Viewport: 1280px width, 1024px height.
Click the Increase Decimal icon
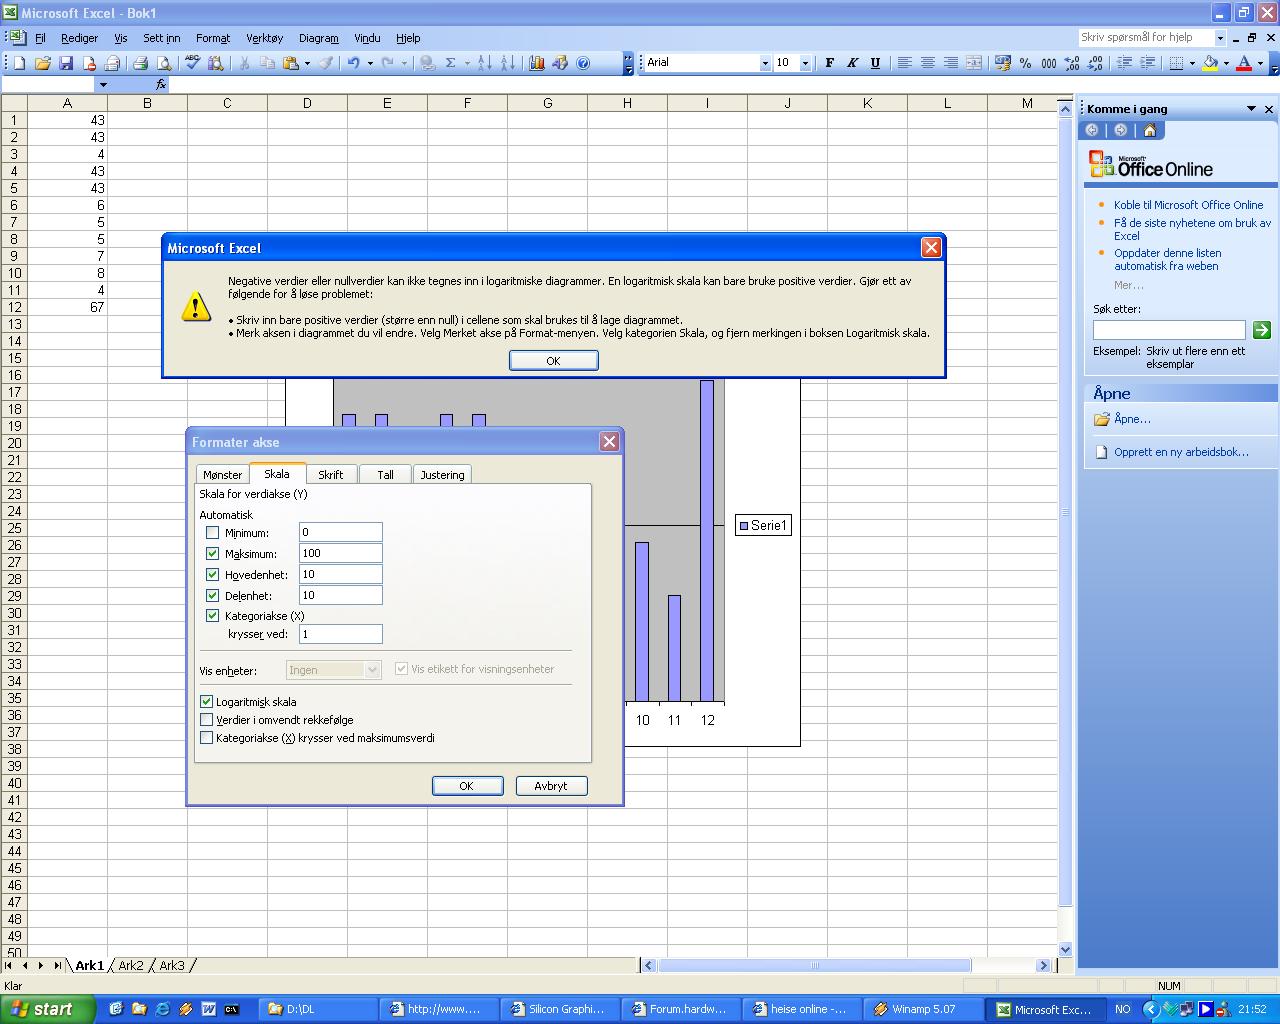click(x=1072, y=63)
